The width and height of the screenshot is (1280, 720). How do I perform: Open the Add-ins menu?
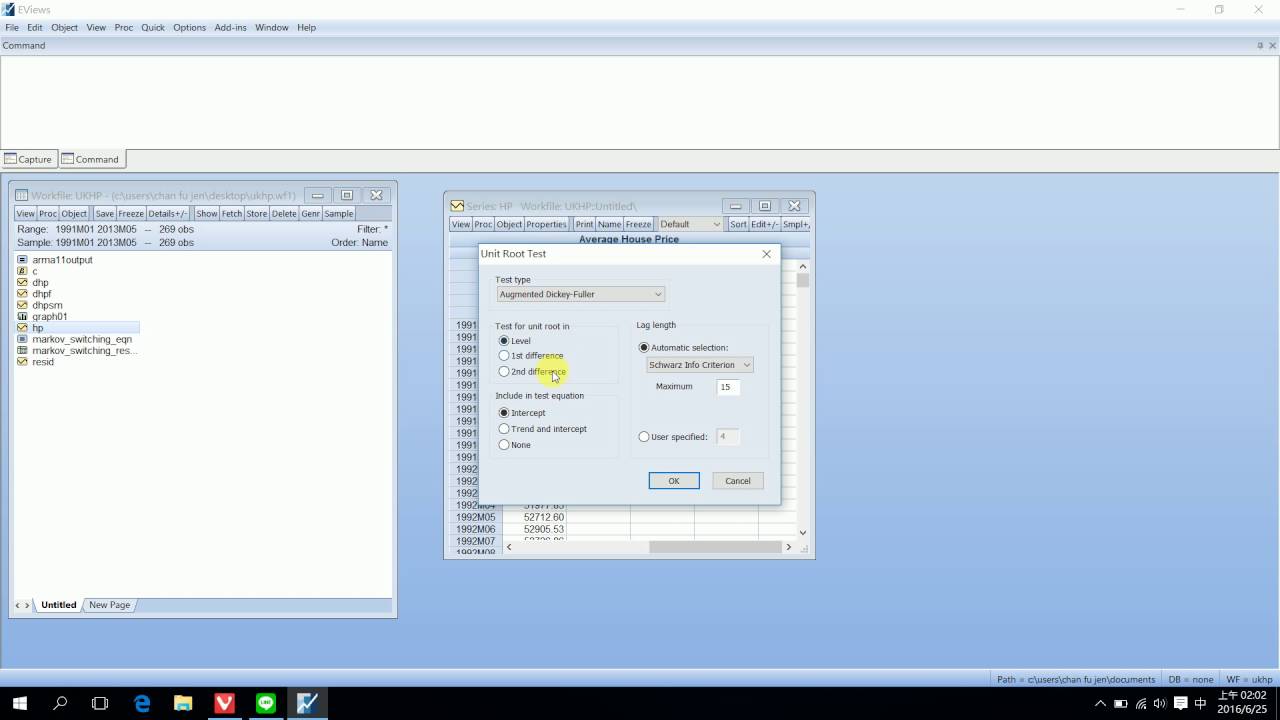click(x=230, y=27)
